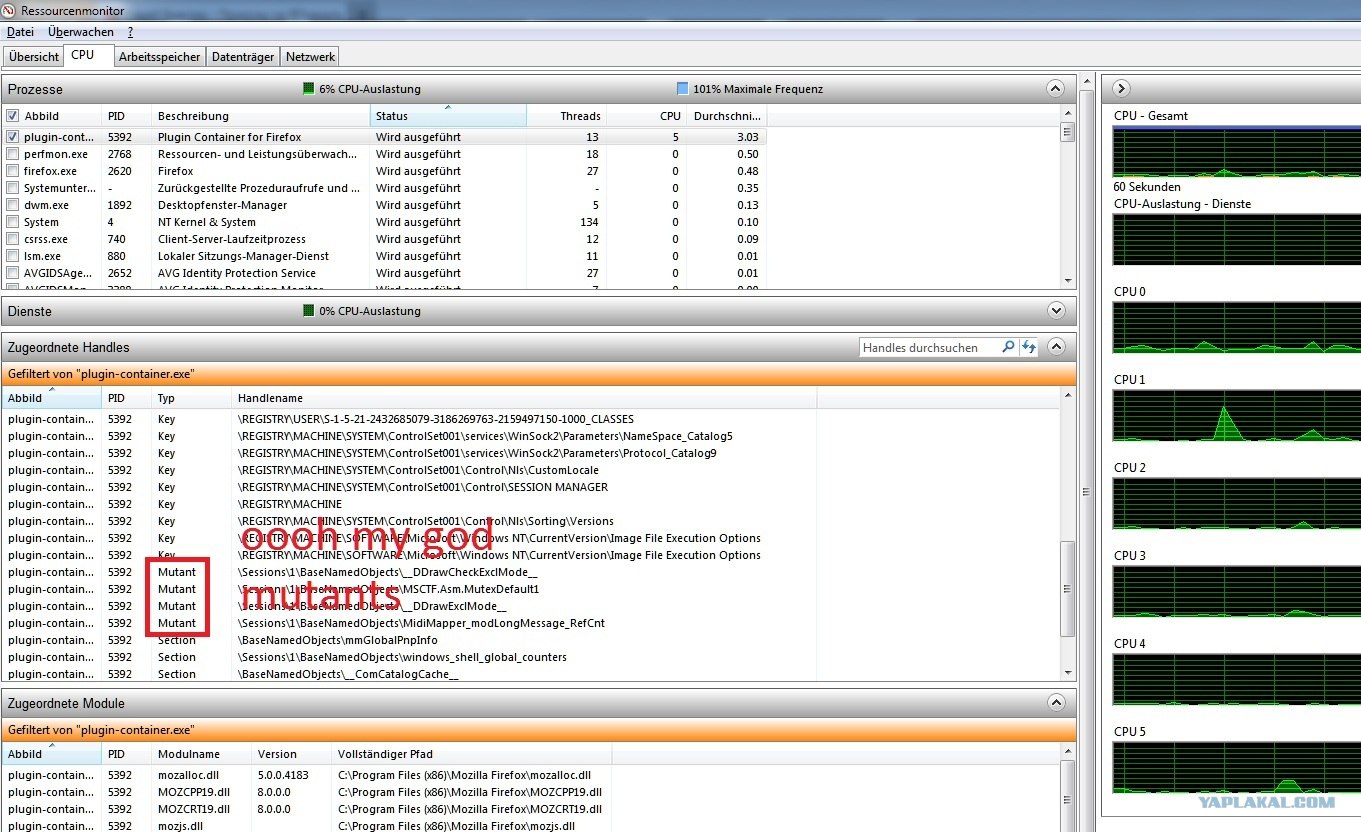This screenshot has height=832, width=1361.
Task: Switch to the Übersicht tab
Action: click(x=34, y=57)
